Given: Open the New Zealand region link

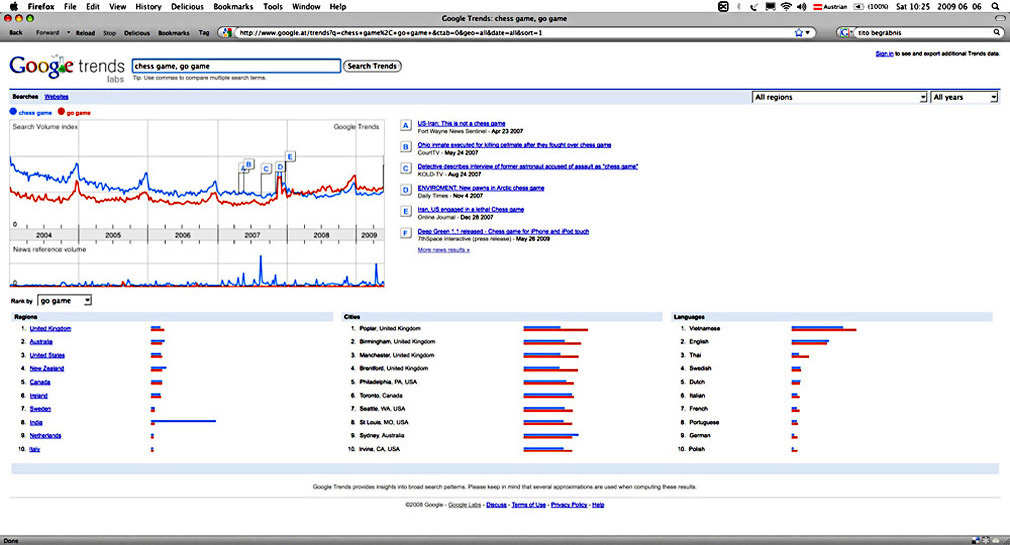Looking at the screenshot, I should coord(47,368).
